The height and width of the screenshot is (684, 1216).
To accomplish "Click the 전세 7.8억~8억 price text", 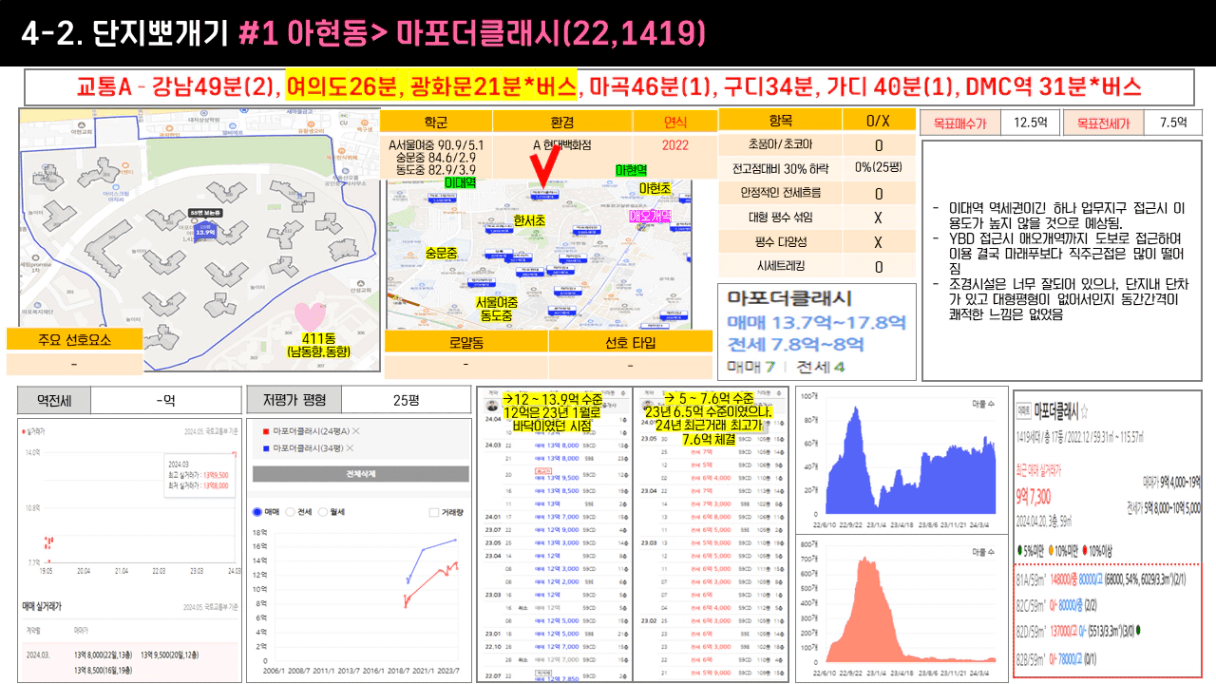I will [x=796, y=344].
